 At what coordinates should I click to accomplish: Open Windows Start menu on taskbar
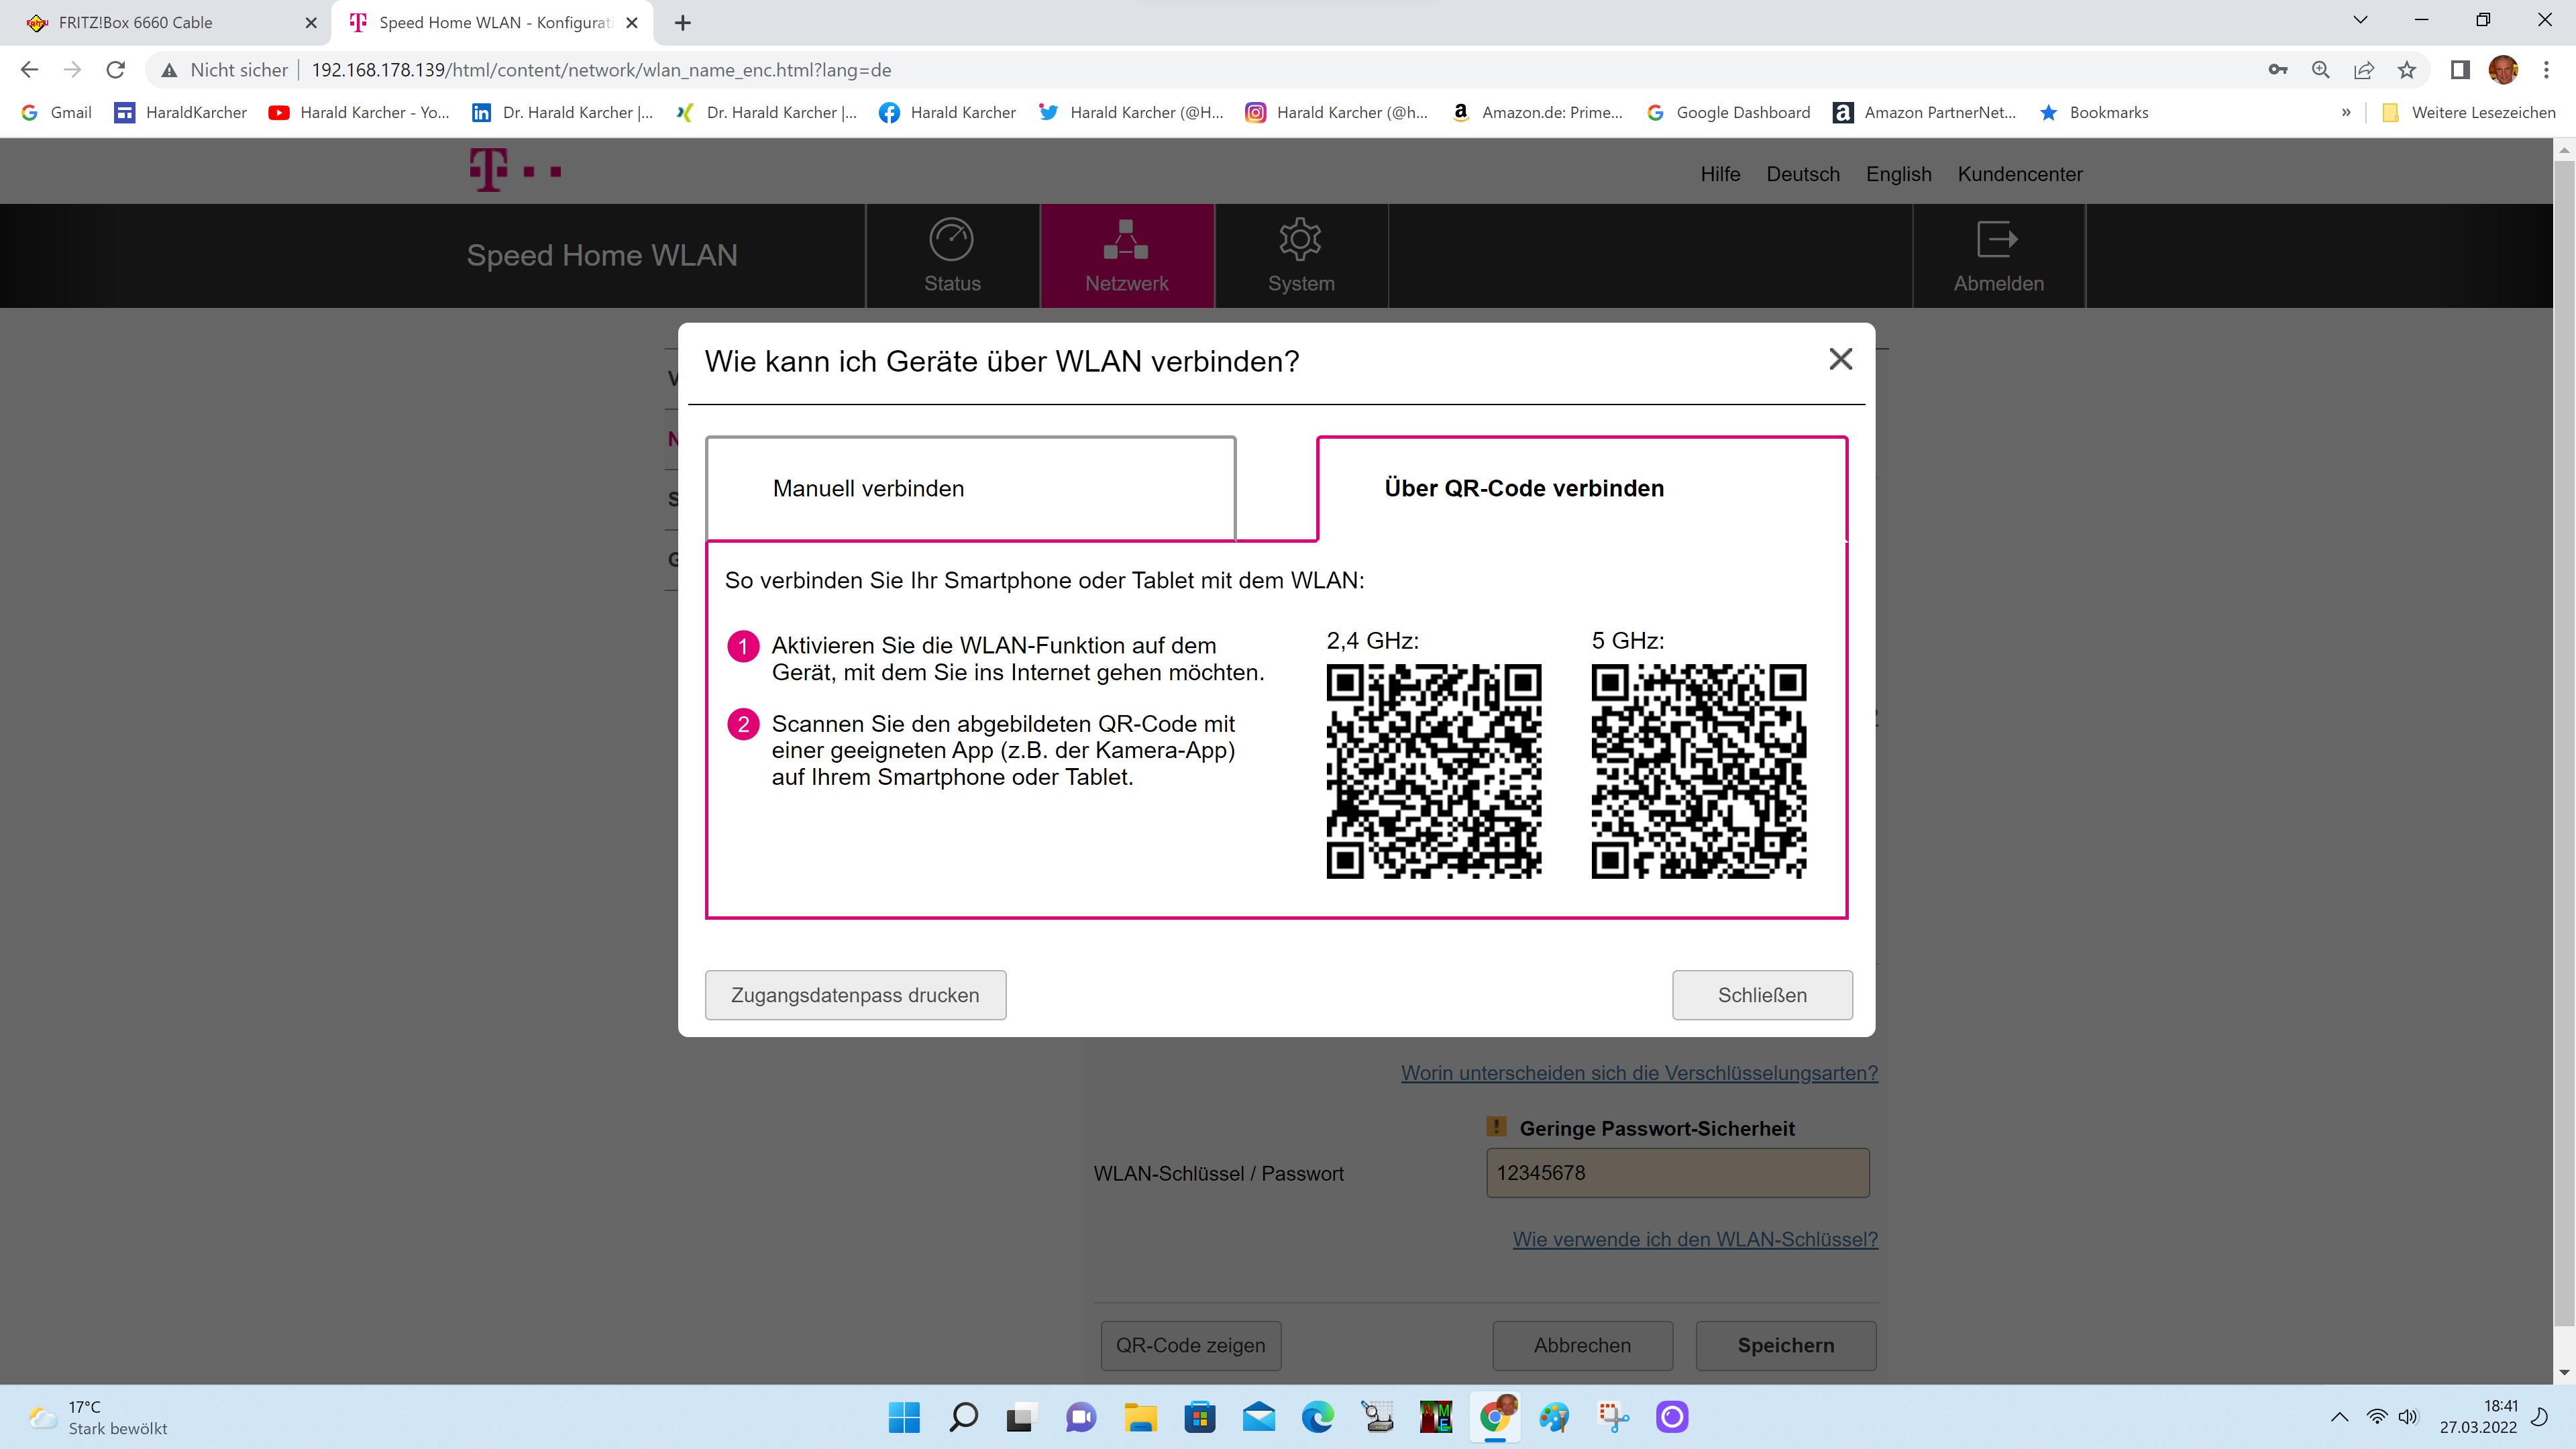(x=903, y=1417)
